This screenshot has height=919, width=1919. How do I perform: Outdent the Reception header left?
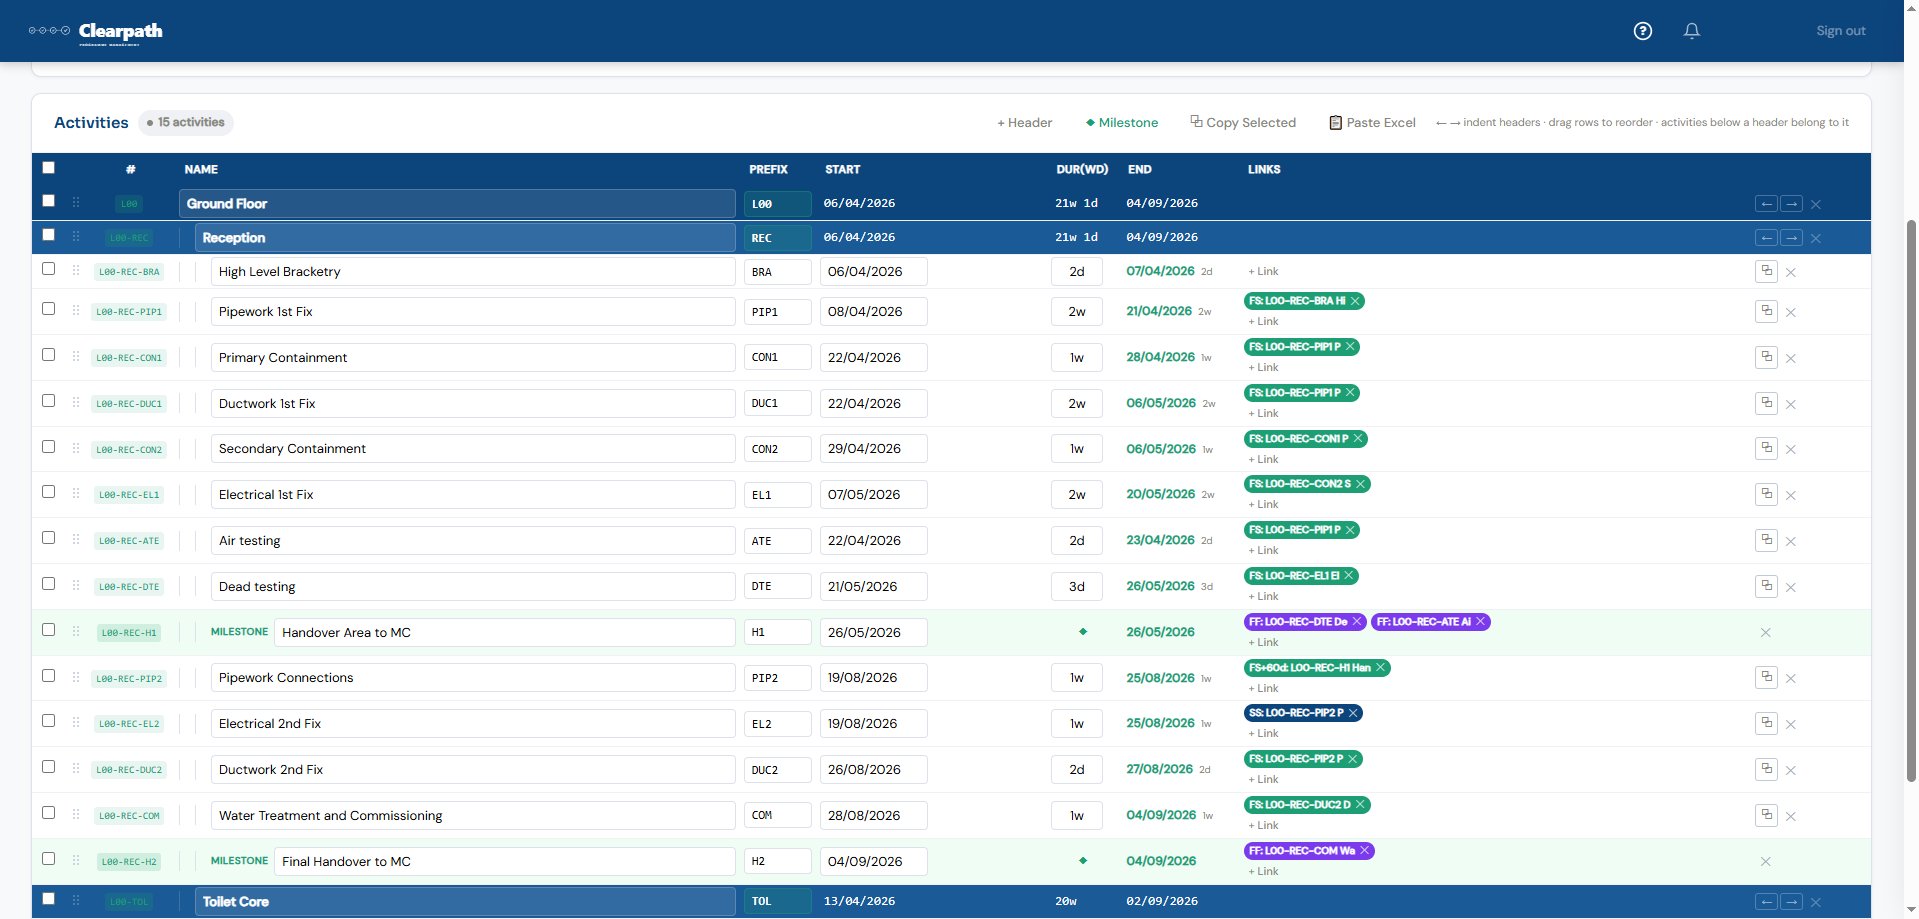pos(1766,238)
